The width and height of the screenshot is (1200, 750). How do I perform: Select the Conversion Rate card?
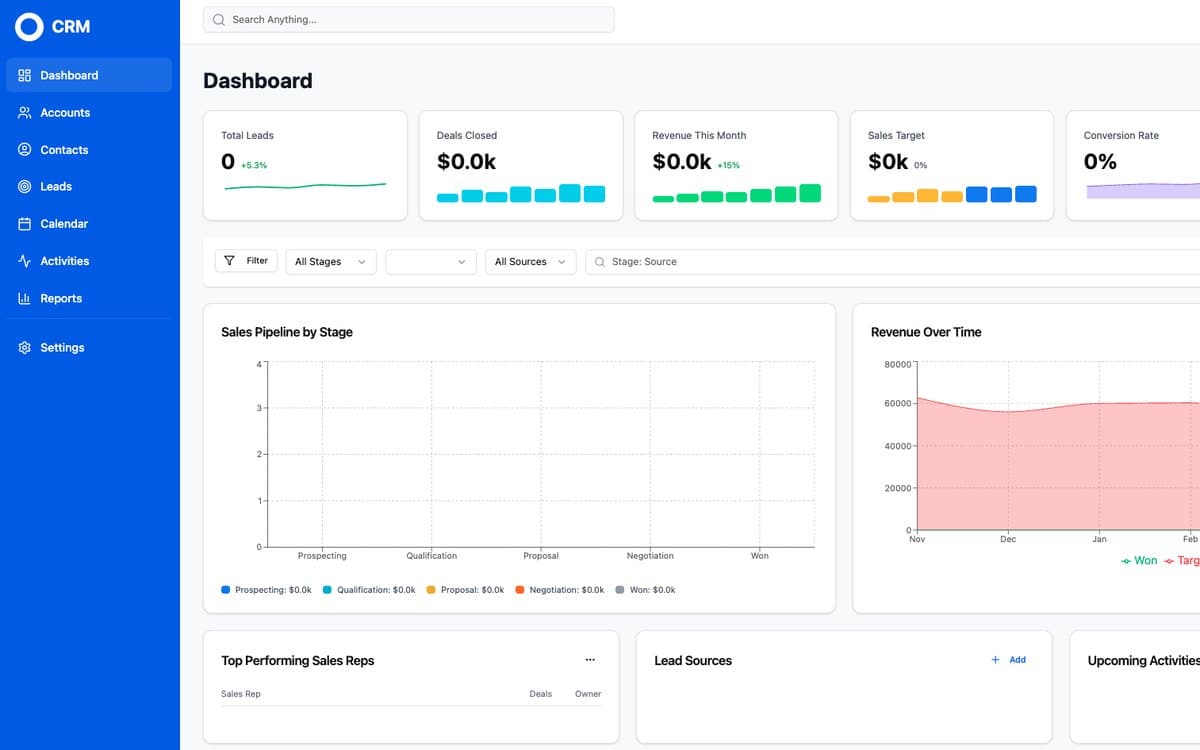(x=1133, y=165)
